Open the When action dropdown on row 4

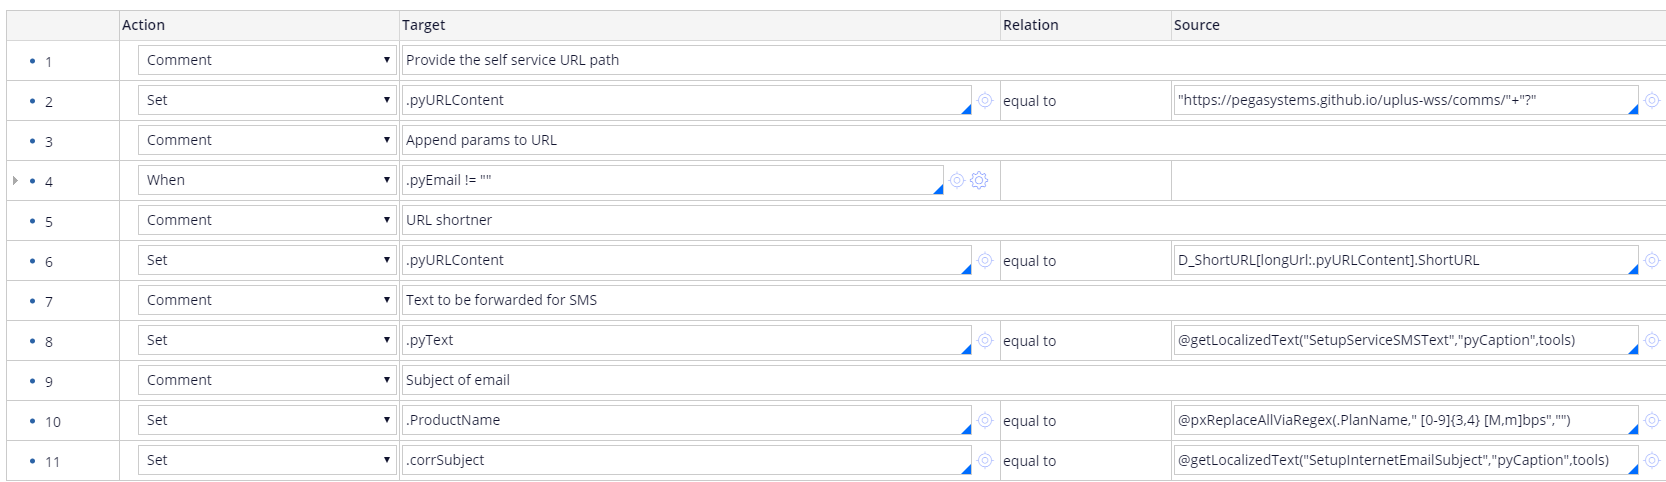tap(267, 180)
